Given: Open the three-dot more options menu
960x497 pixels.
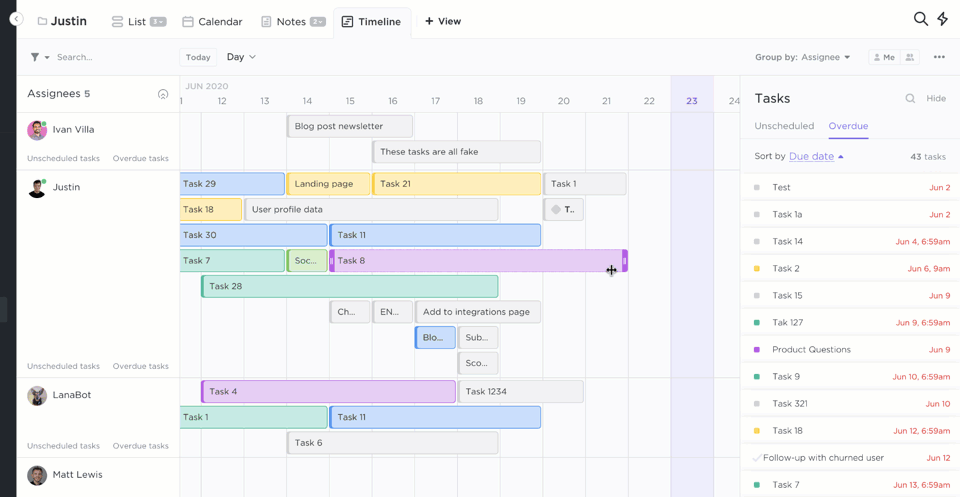Looking at the screenshot, I should (939, 57).
